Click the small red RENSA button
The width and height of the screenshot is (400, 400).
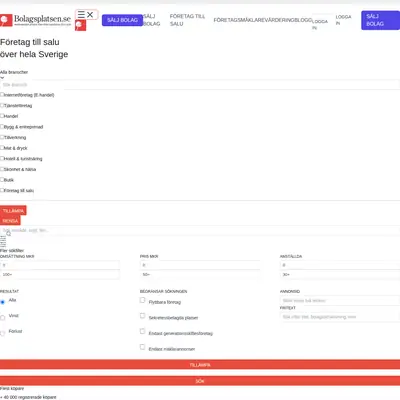(x=10, y=221)
